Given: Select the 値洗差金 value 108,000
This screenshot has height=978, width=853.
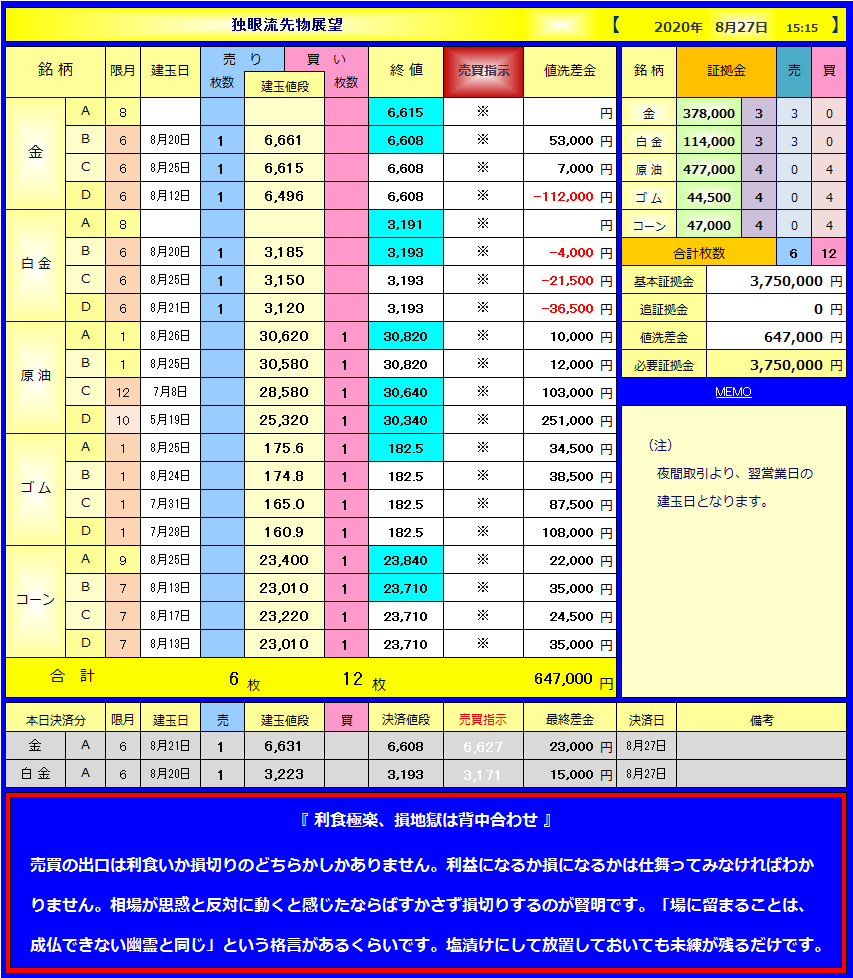Looking at the screenshot, I should (567, 533).
